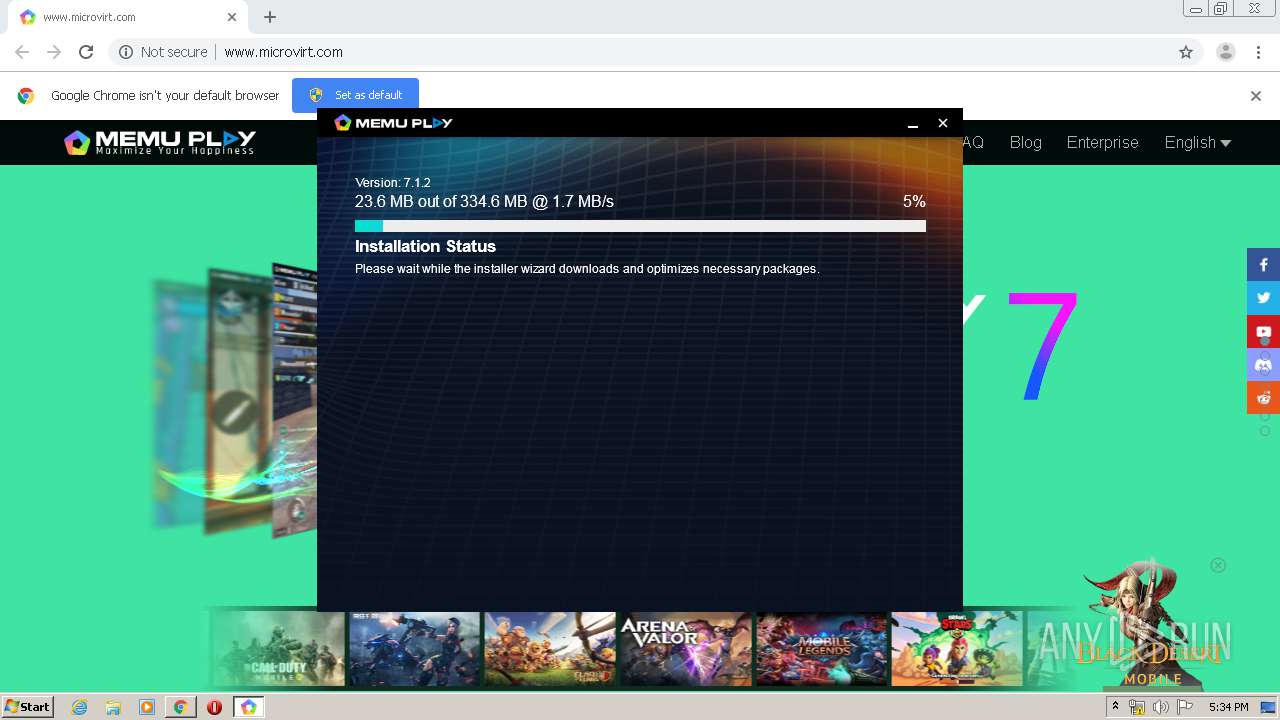Open Opera browser from taskbar
The width and height of the screenshot is (1280, 720).
click(x=214, y=707)
